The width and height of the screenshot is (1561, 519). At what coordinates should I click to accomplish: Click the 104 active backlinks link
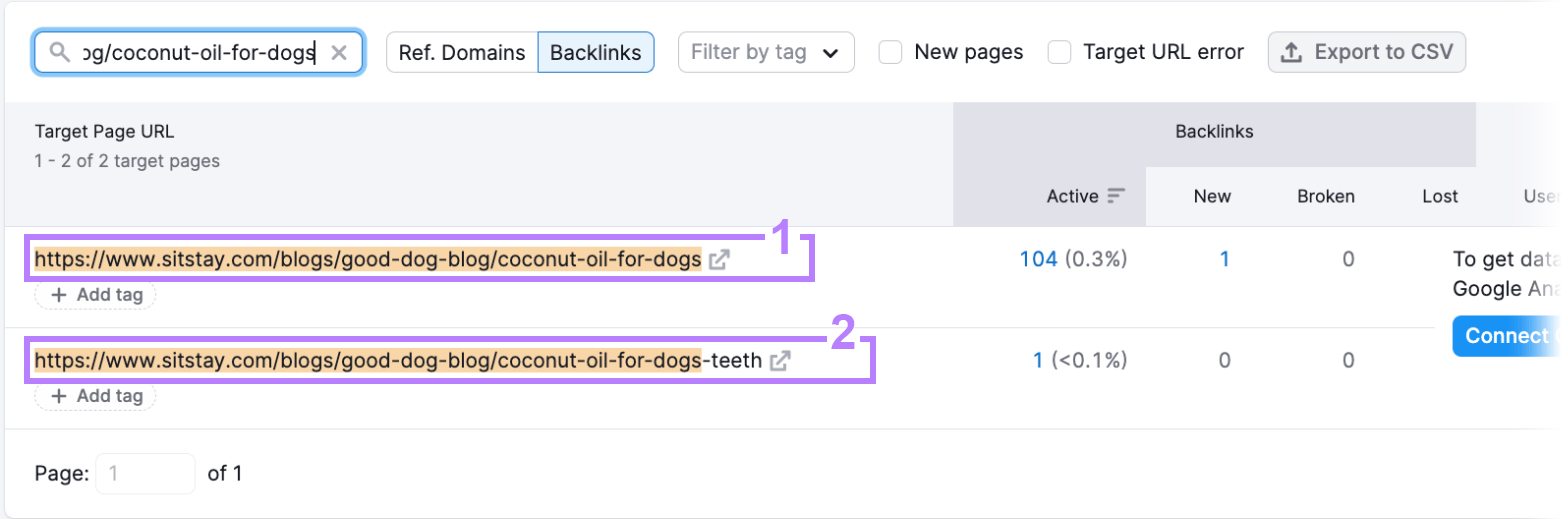click(x=1038, y=260)
